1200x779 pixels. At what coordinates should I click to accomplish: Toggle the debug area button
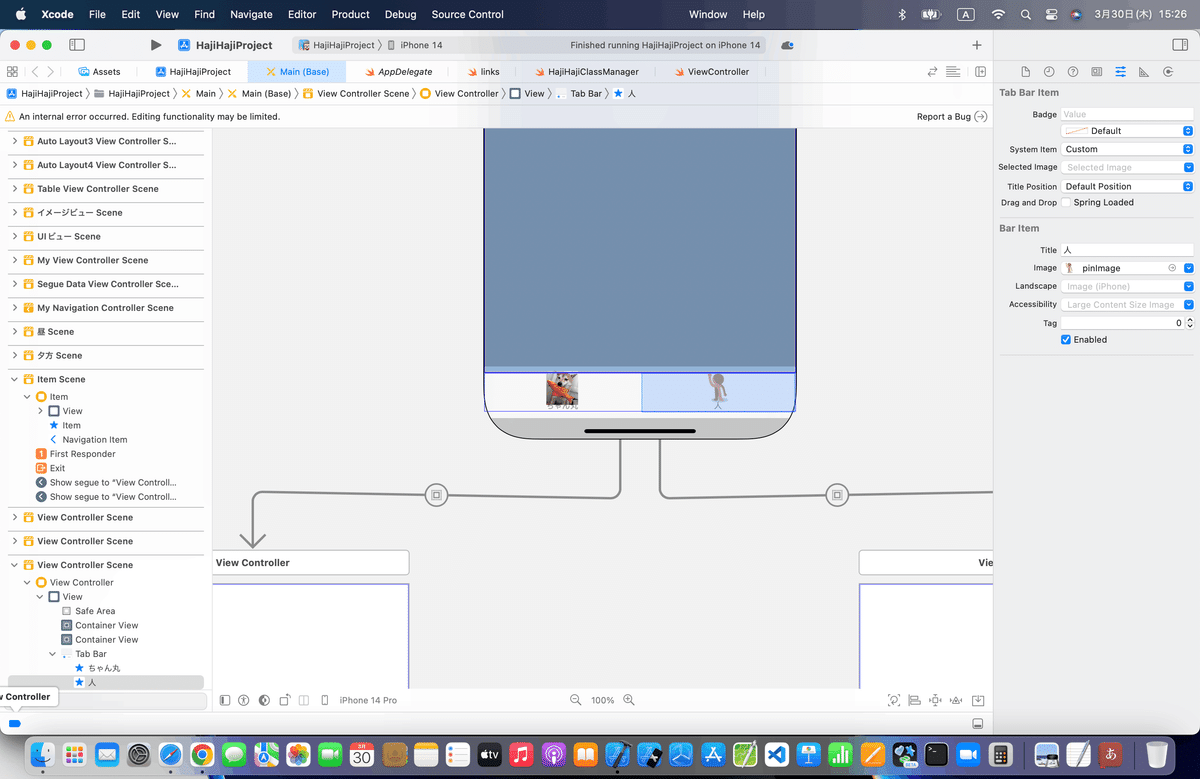pyautogui.click(x=977, y=723)
